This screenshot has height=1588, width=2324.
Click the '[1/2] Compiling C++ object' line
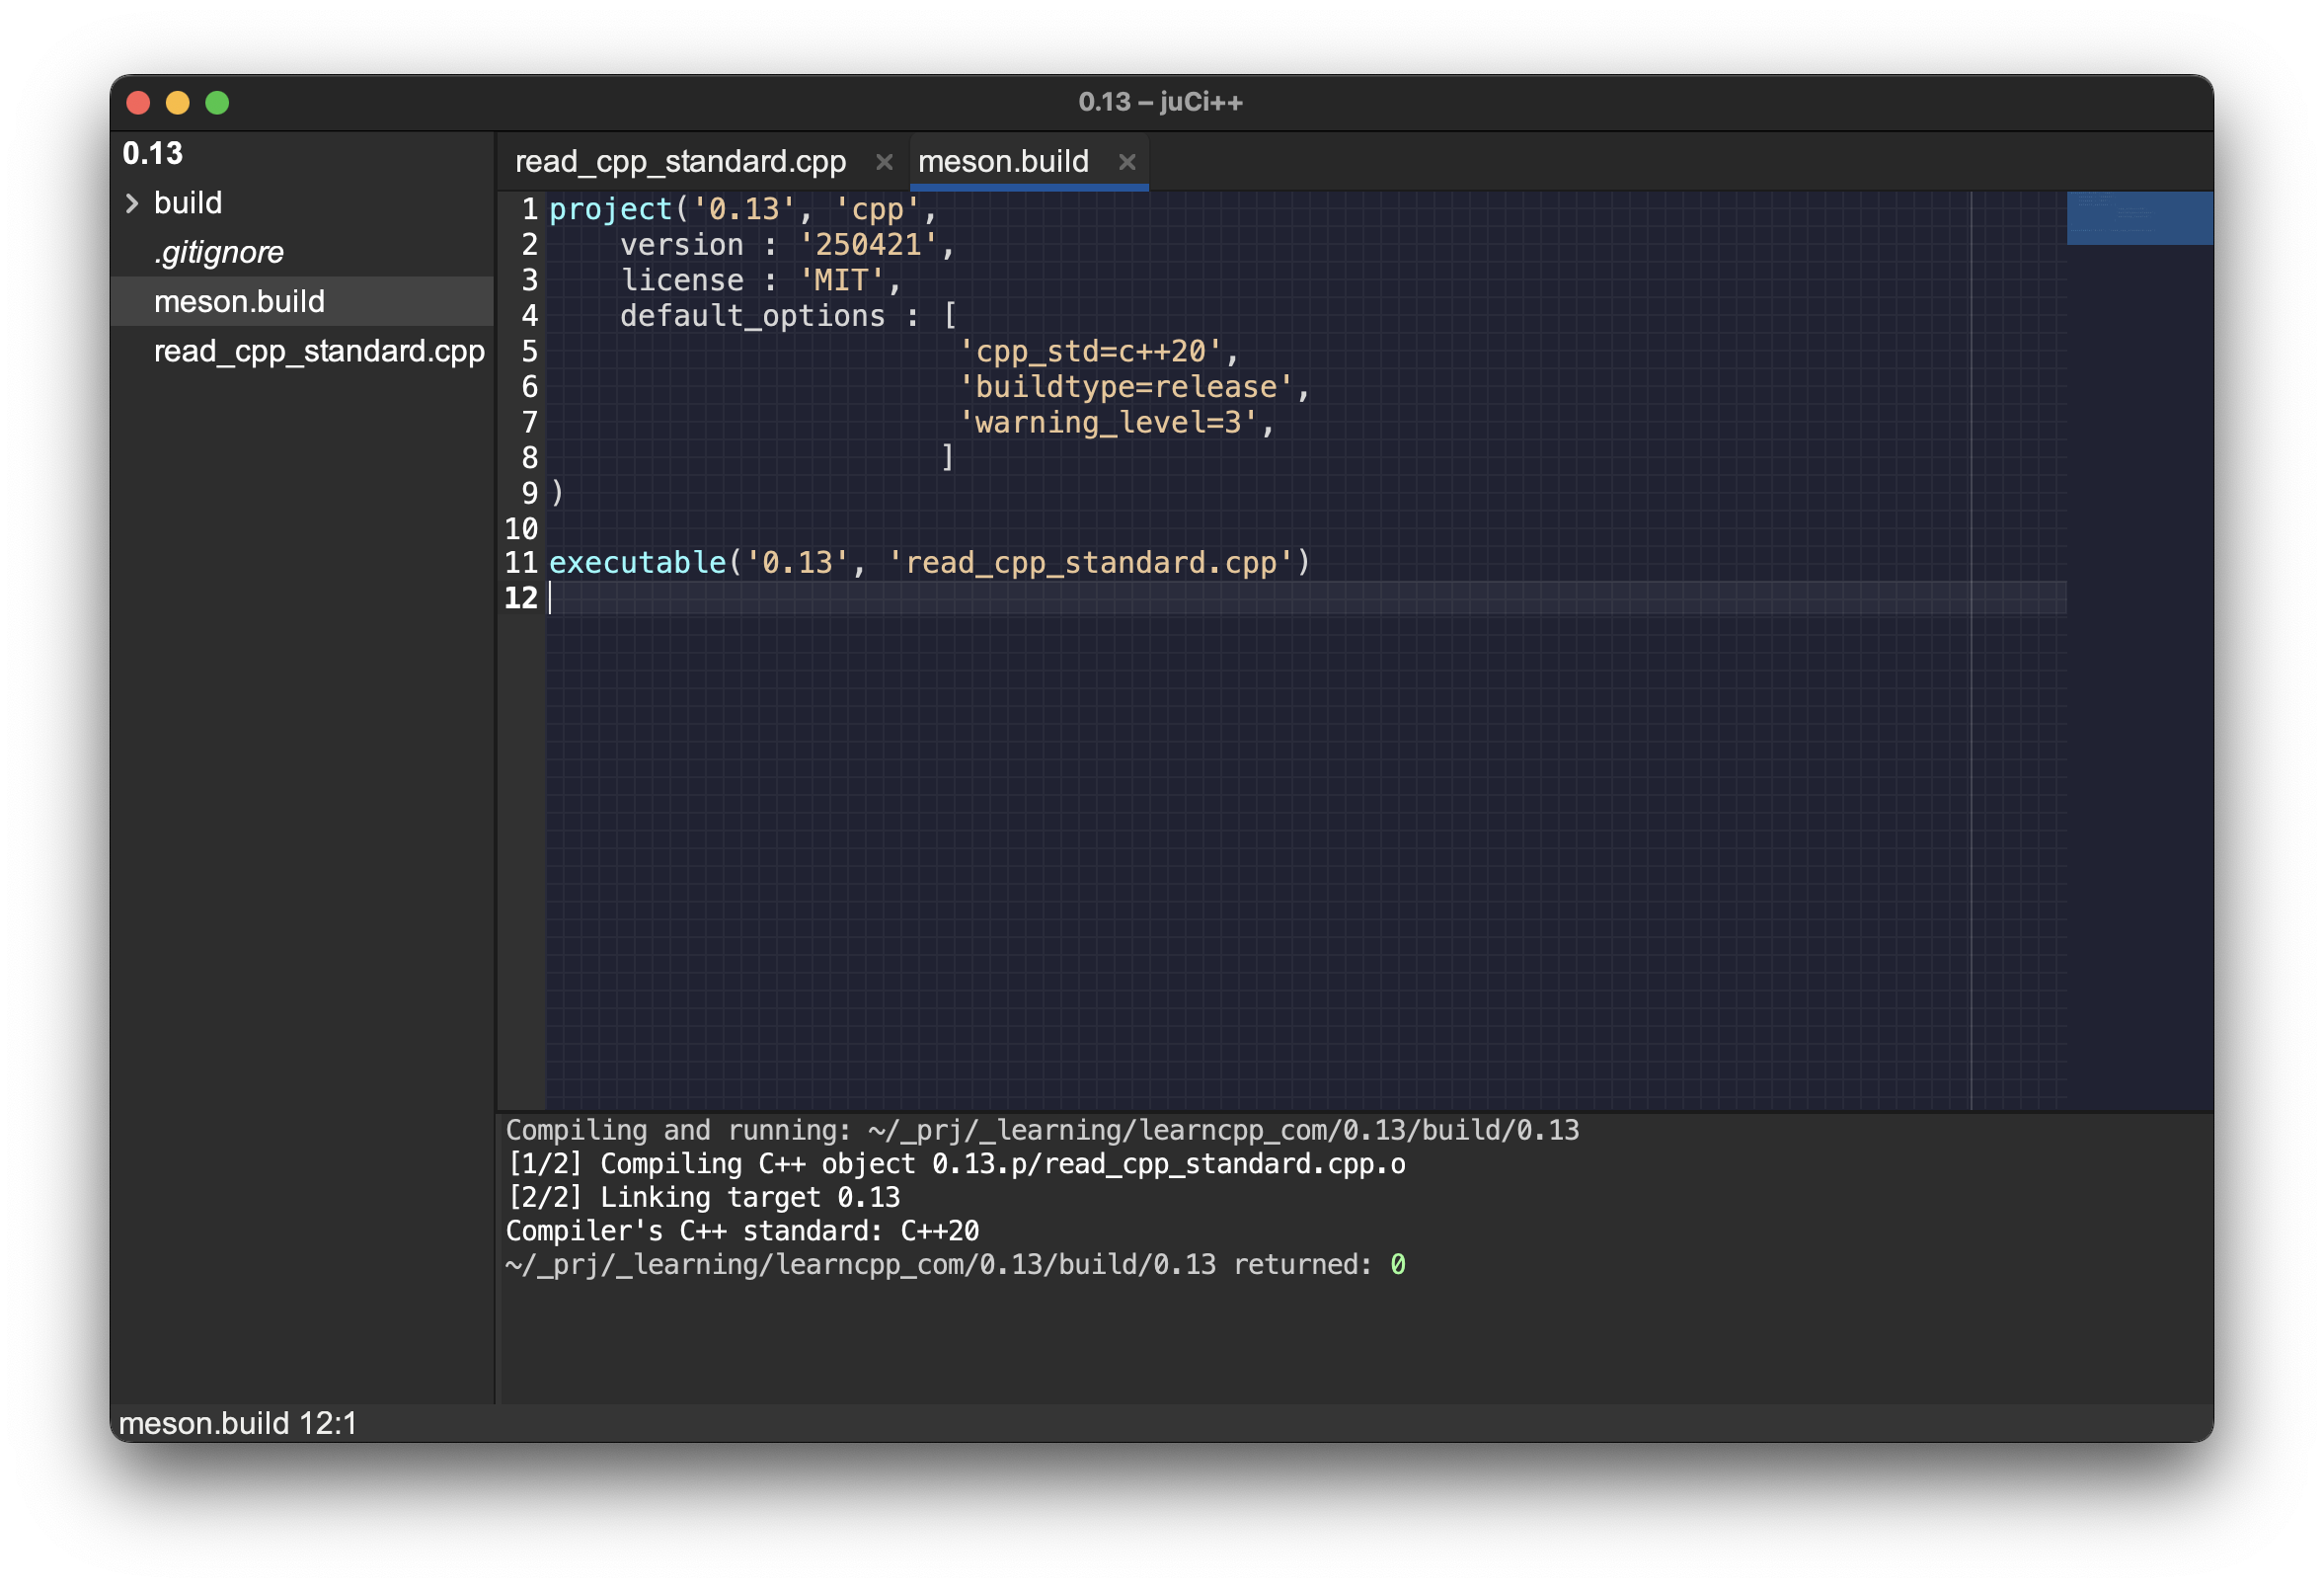[x=956, y=1164]
